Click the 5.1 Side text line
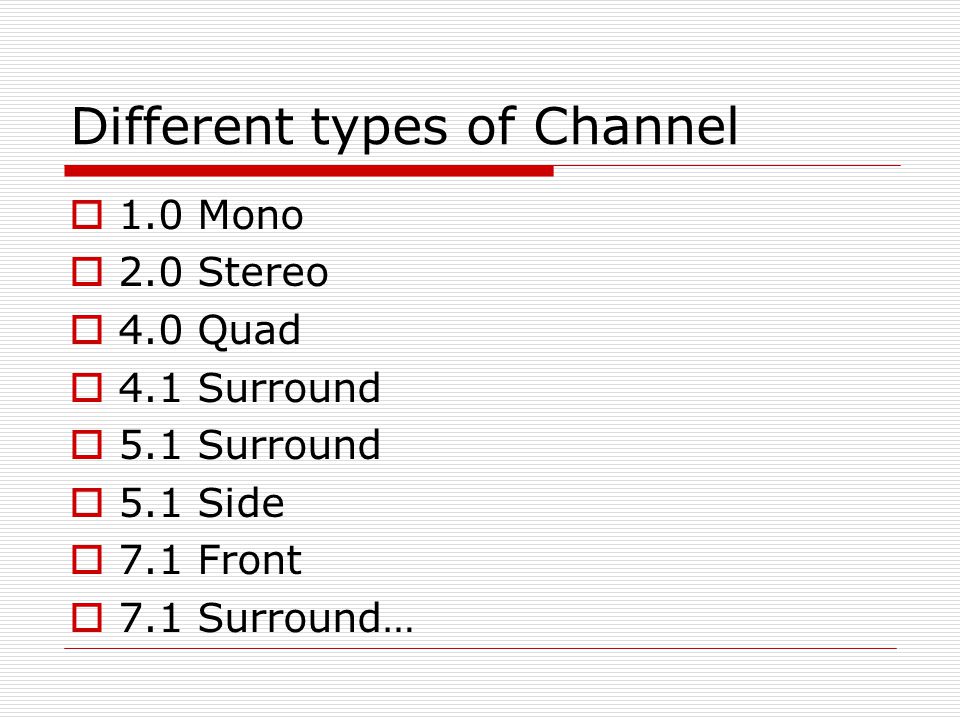The width and height of the screenshot is (960, 720). (x=201, y=502)
